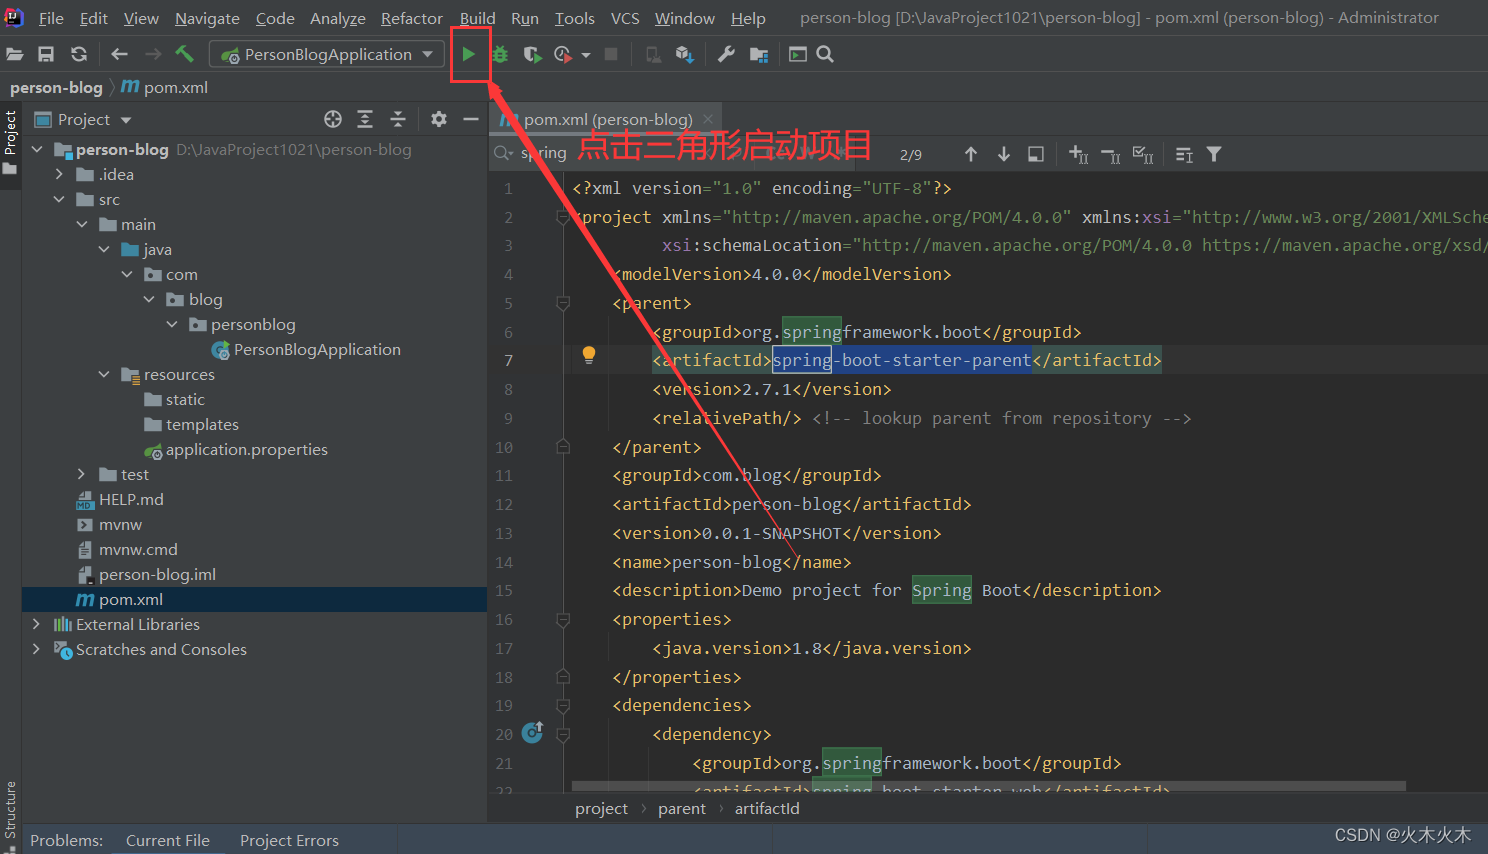1488x854 pixels.
Task: Click the SDK Manager icon with download arrow
Action: point(684,54)
